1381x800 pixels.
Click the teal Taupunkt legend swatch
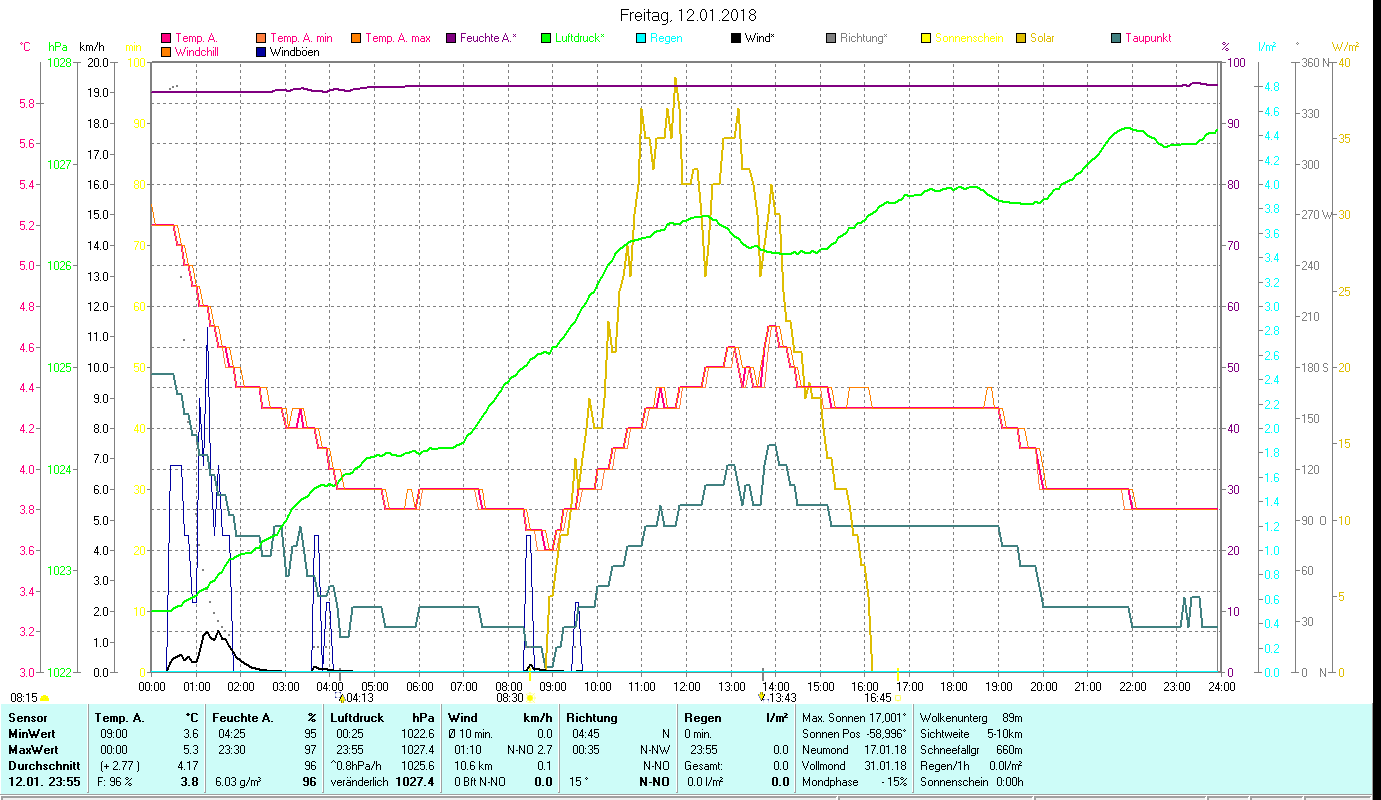1115,39
